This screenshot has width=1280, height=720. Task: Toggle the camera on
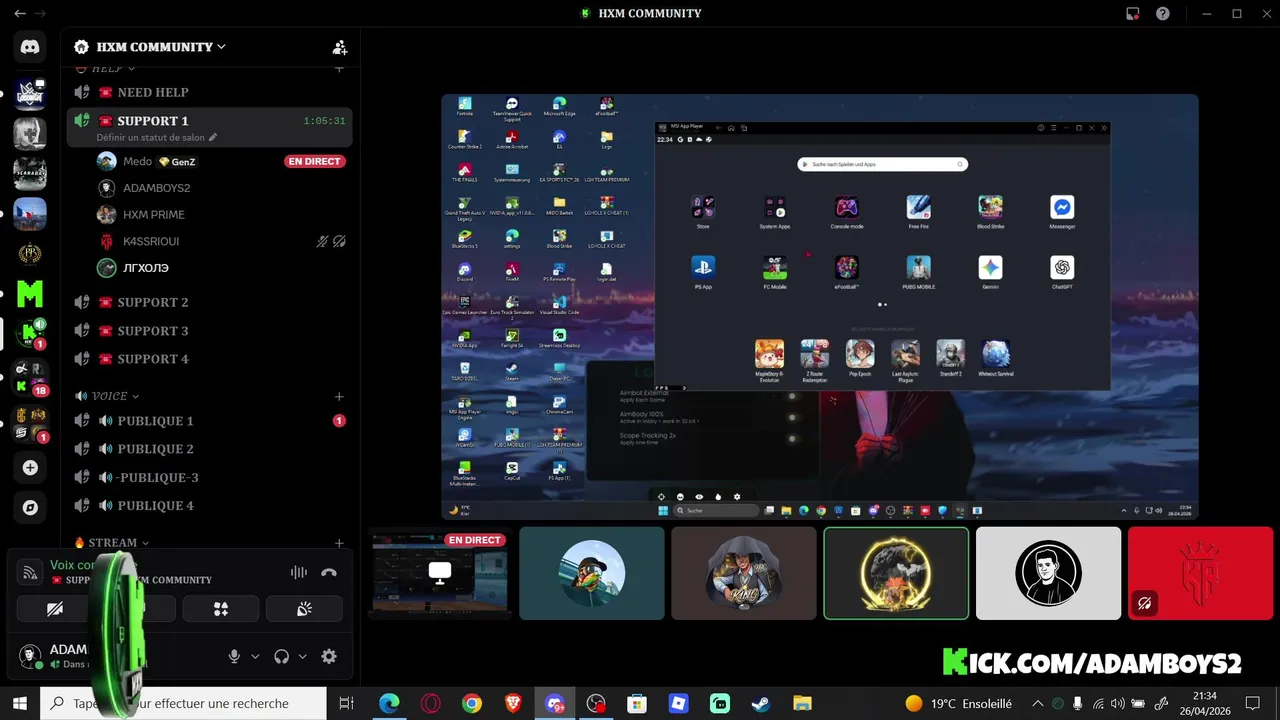click(55, 609)
